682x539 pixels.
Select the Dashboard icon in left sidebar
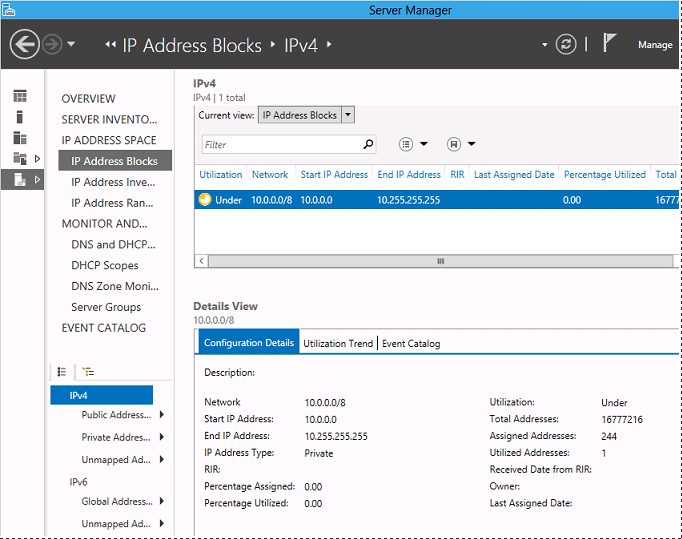pos(19,97)
